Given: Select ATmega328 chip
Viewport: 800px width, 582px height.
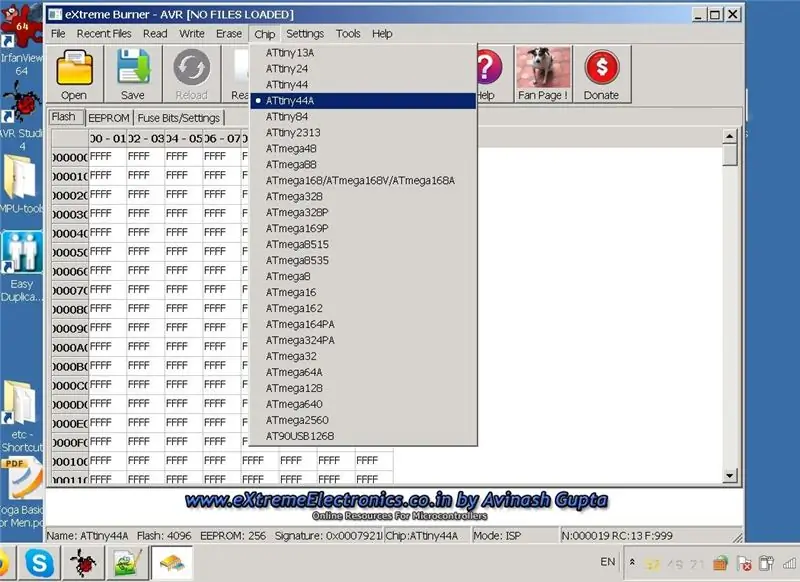Looking at the screenshot, I should [363, 196].
